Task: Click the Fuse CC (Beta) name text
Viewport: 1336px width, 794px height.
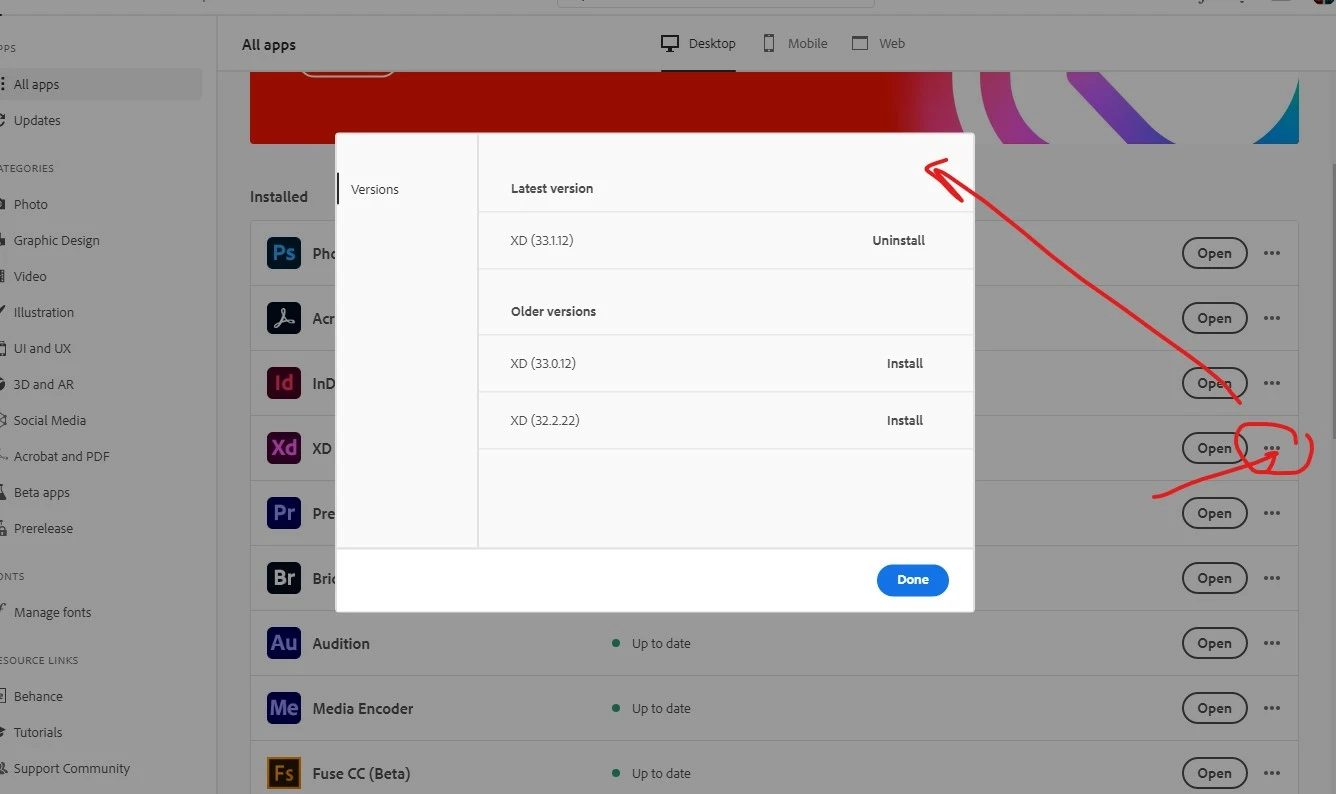Action: [361, 774]
